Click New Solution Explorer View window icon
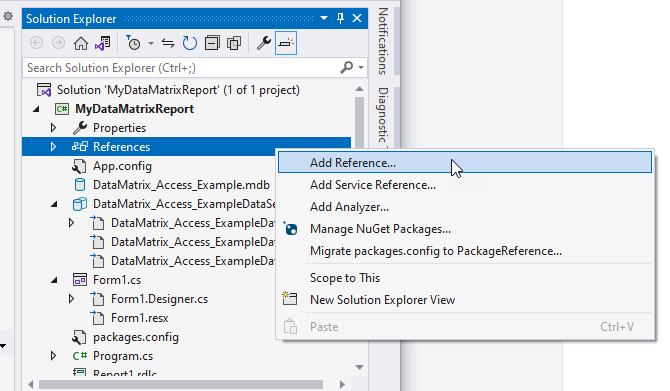The height and width of the screenshot is (391, 670). coord(290,298)
